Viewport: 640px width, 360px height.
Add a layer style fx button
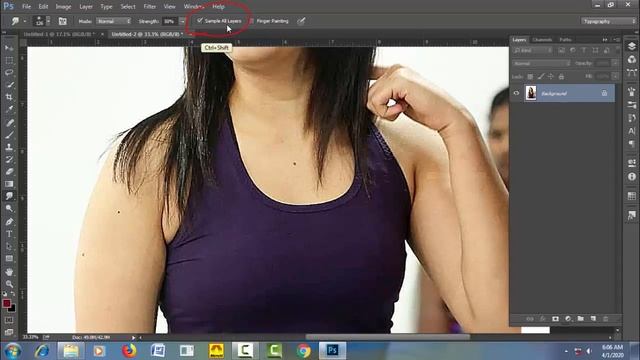(542, 318)
